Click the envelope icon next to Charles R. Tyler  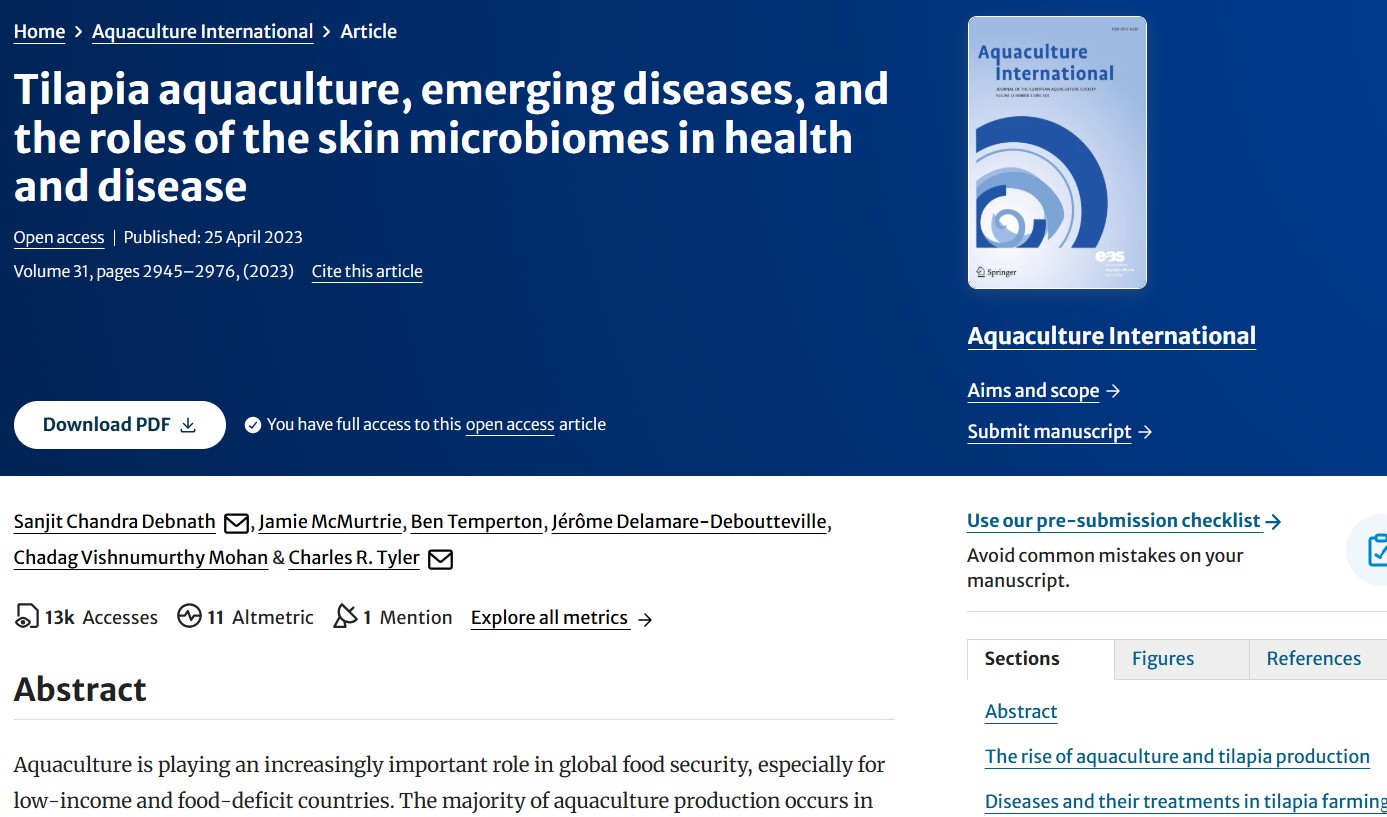tap(440, 559)
